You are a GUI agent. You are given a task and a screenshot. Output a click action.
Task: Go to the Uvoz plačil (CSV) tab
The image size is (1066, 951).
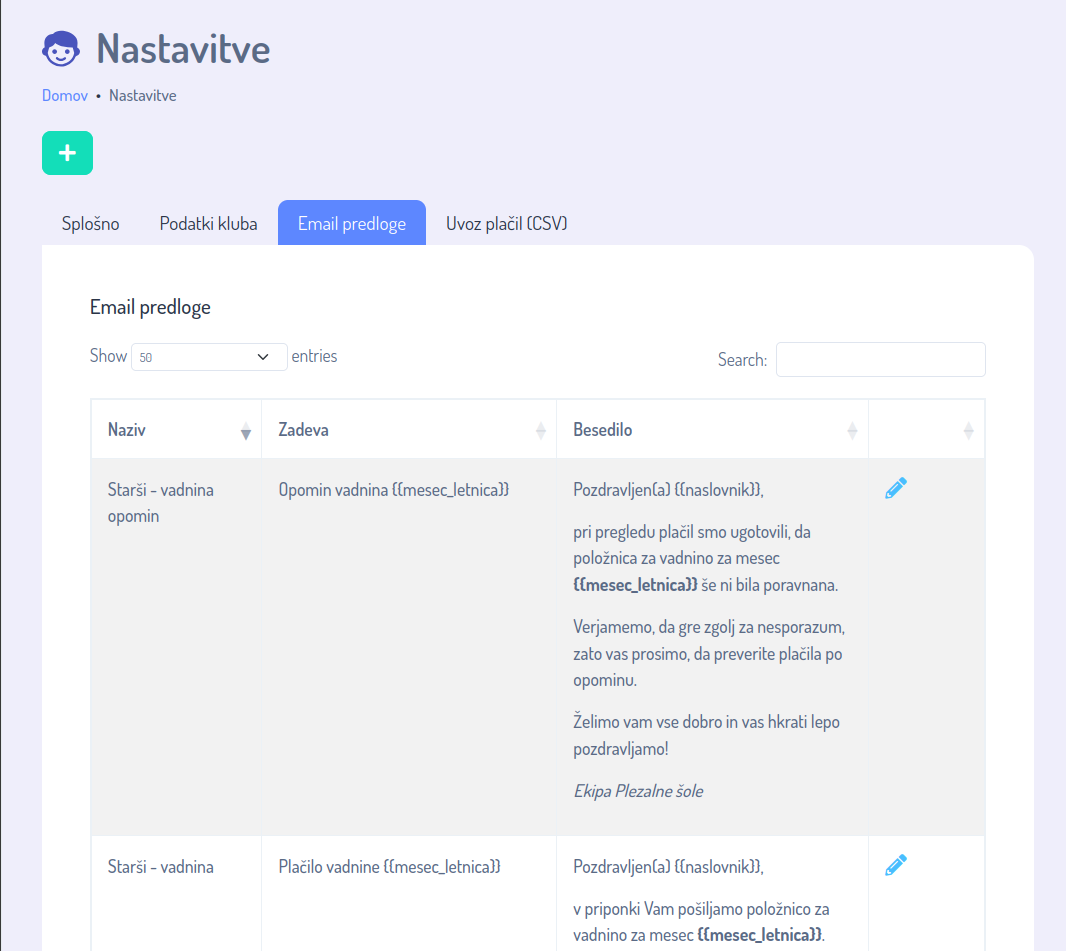507,223
